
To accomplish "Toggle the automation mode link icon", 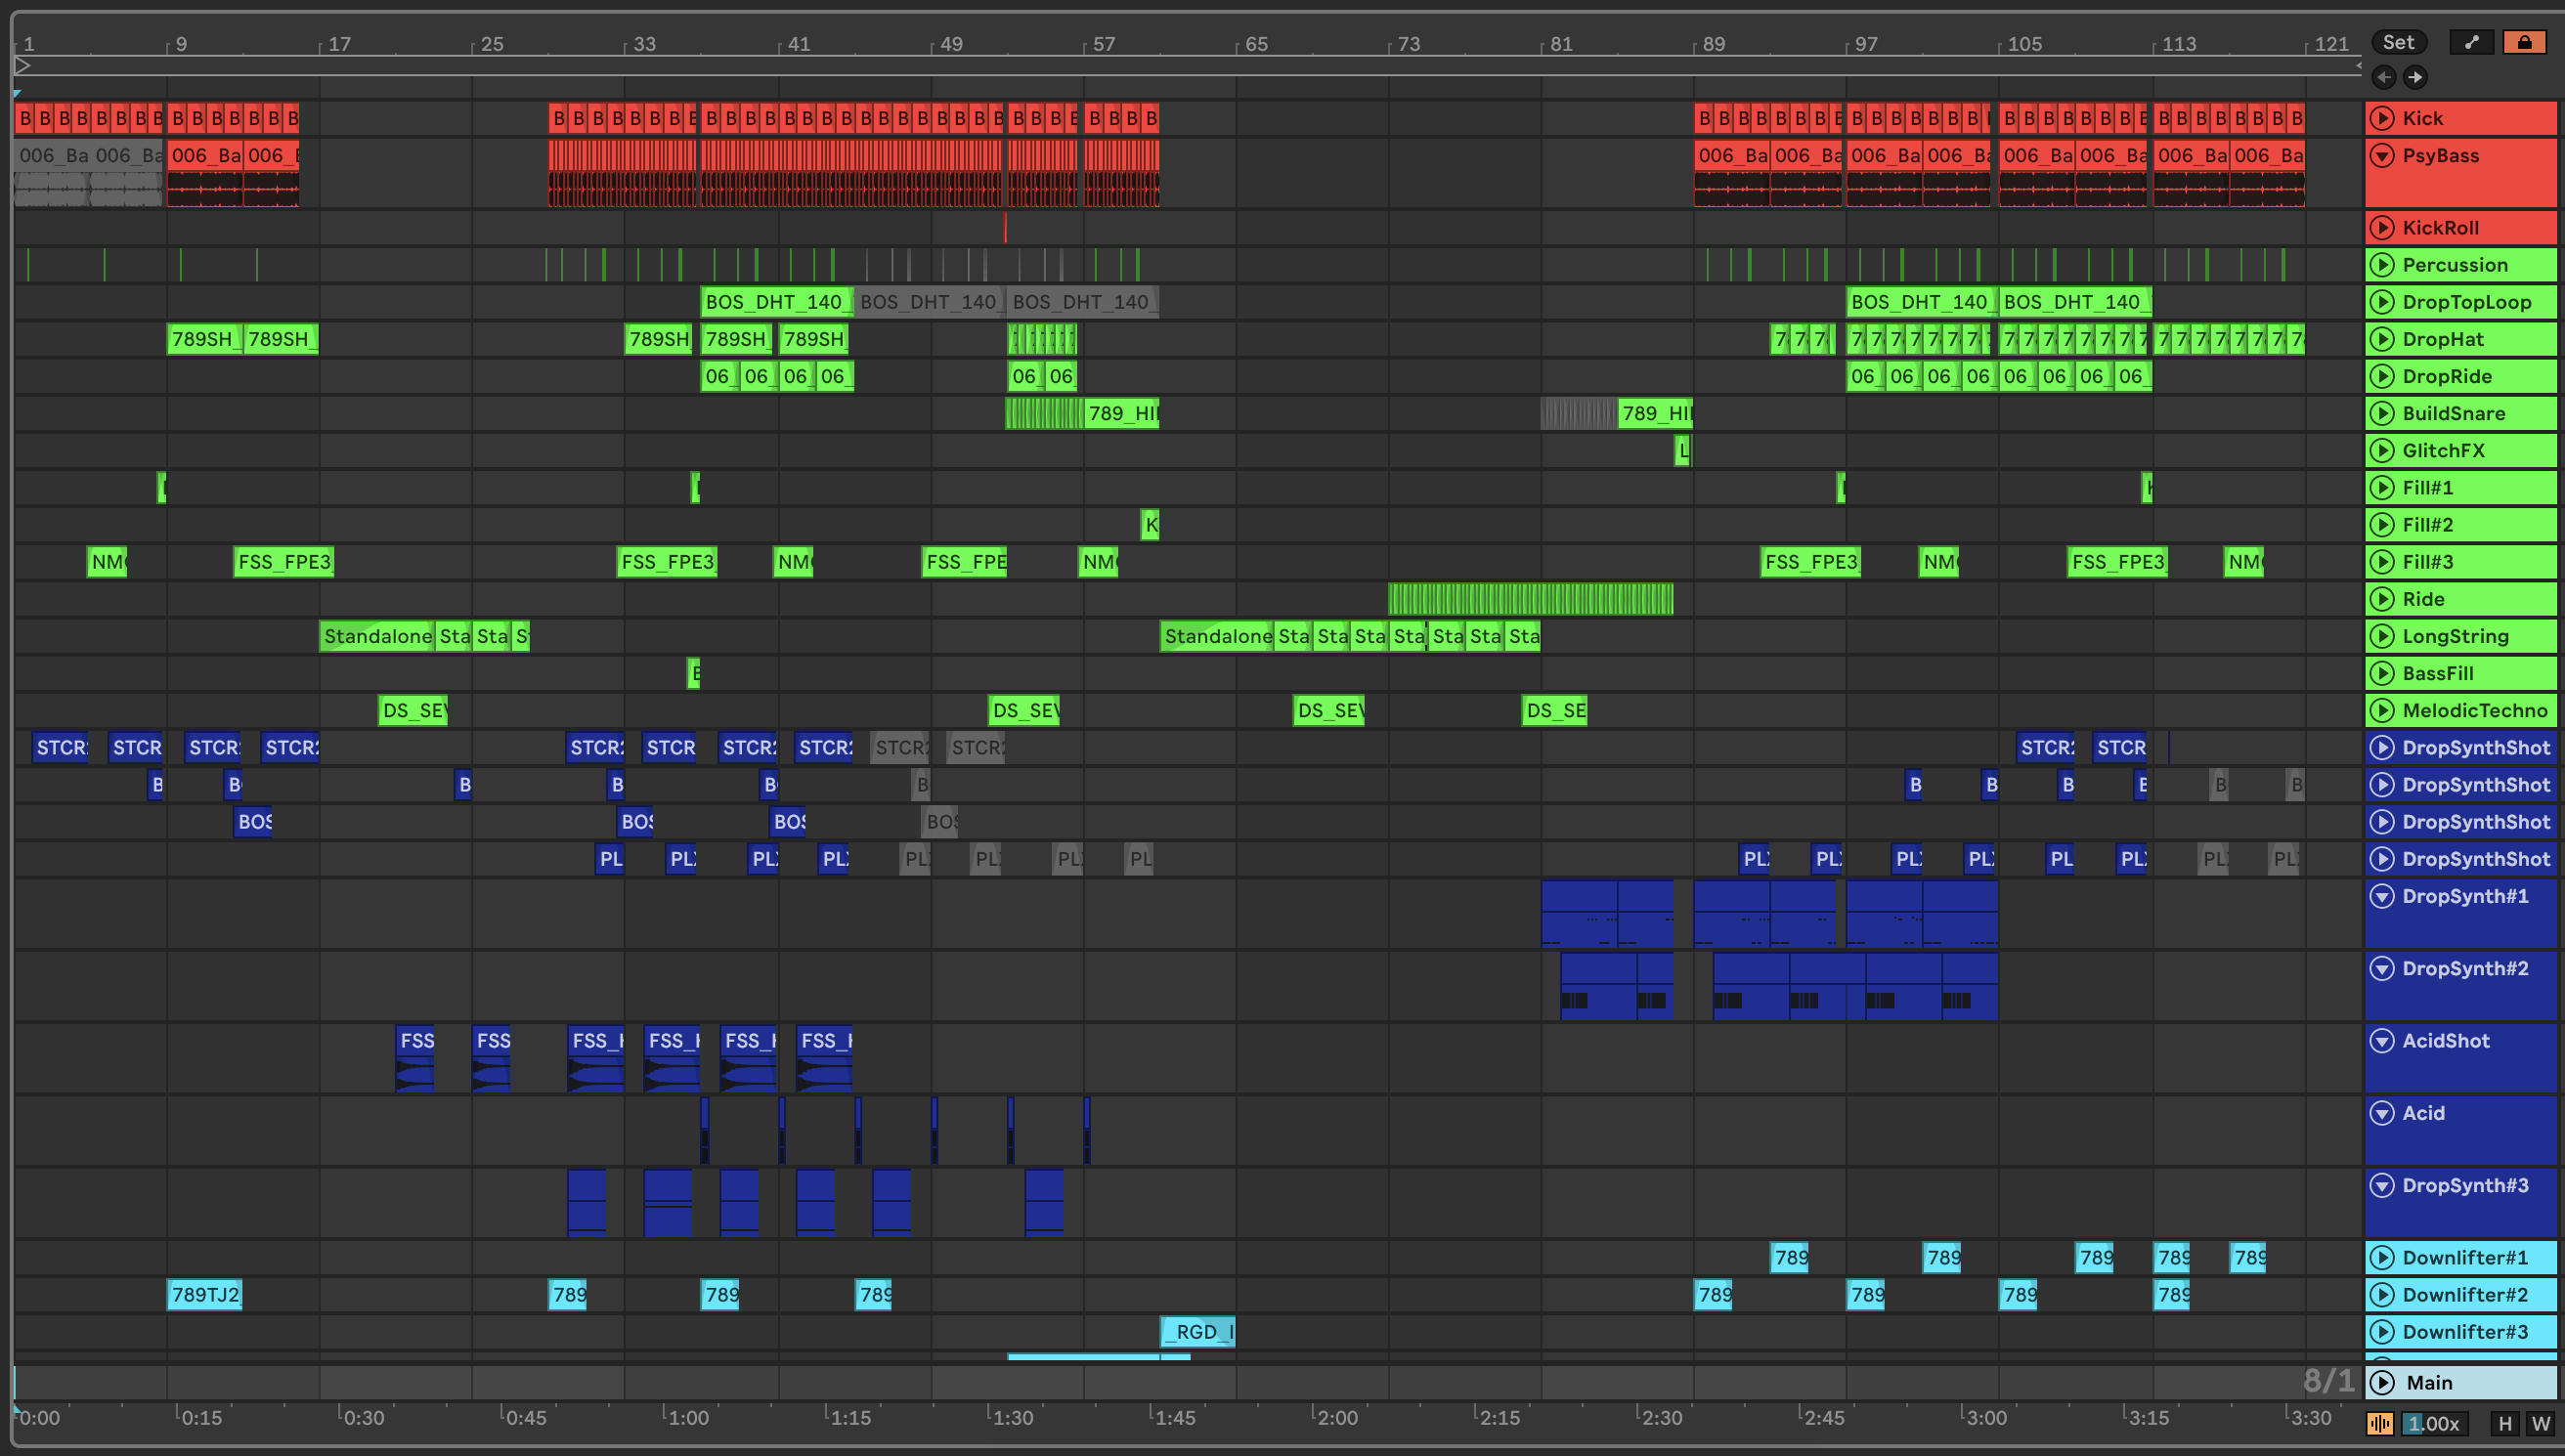I will coord(2471,42).
